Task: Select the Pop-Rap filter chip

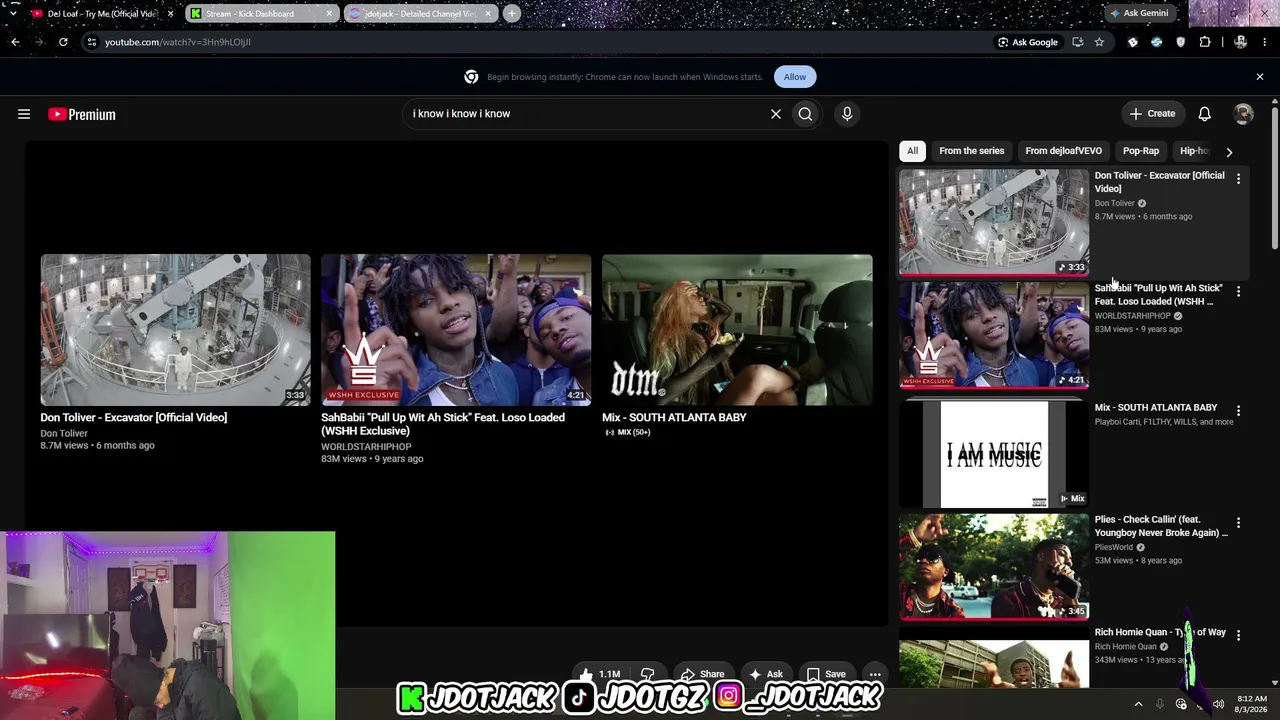Action: (1141, 151)
